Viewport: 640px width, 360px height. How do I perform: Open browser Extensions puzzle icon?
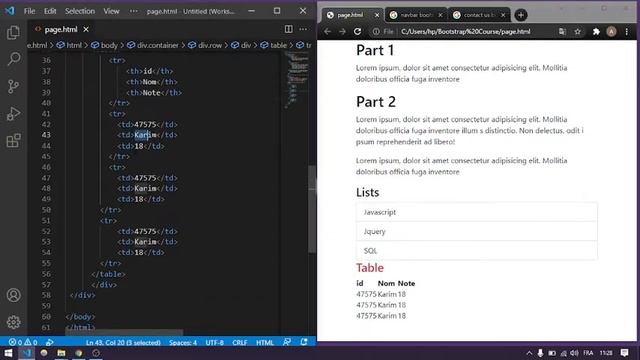[x=596, y=31]
